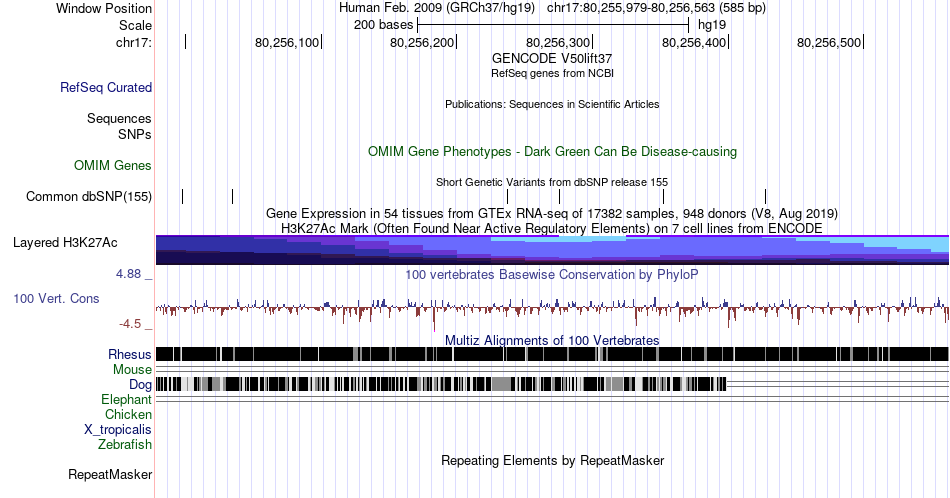This screenshot has width=950, height=498.
Task: Select the X_tropicalis alignment label
Action: point(118,430)
